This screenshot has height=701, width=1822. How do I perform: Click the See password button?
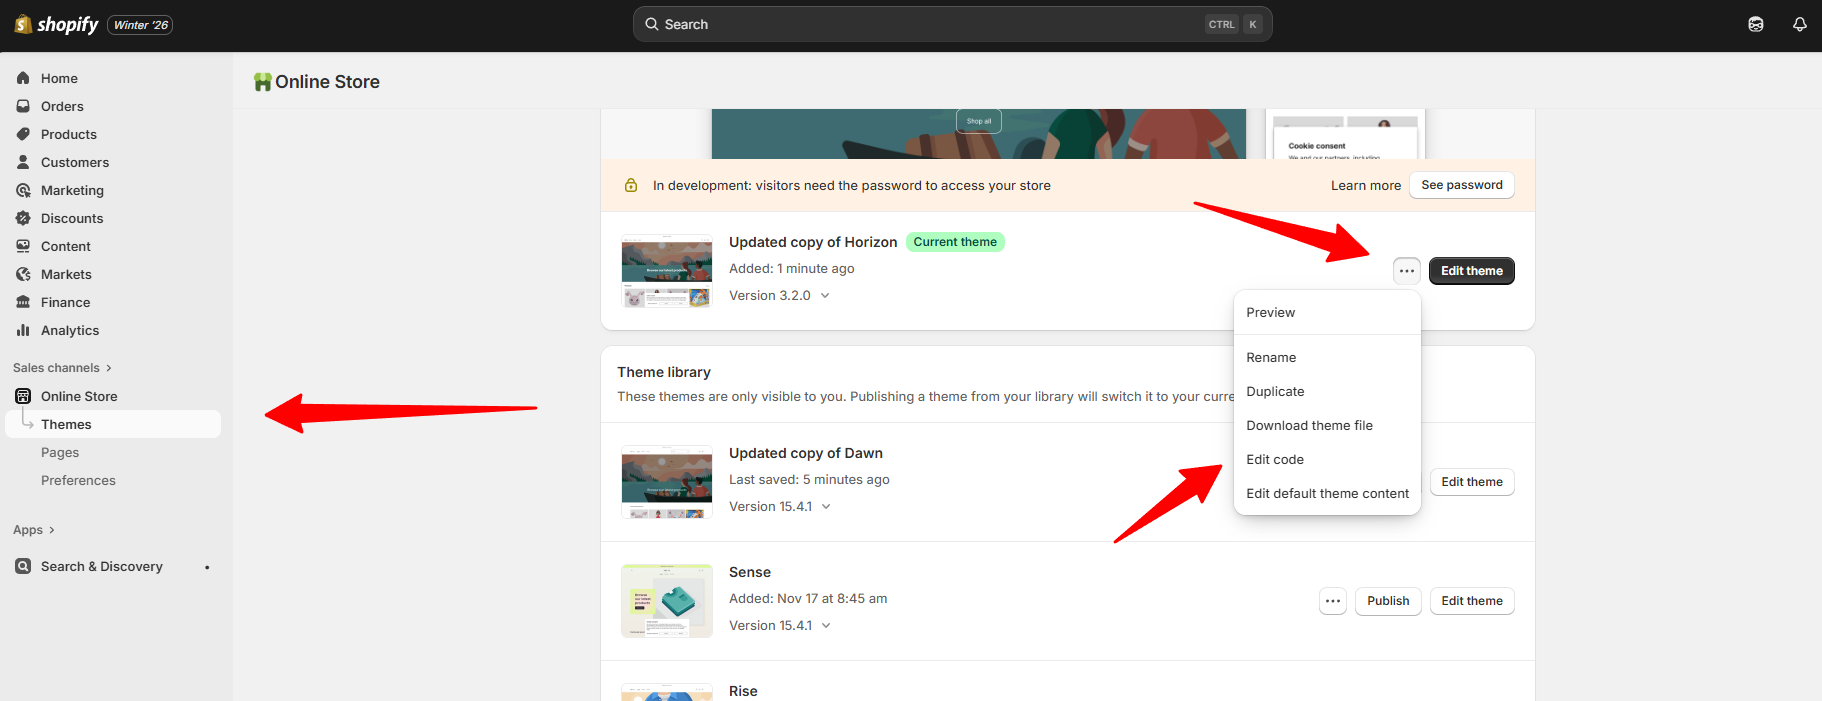(x=1461, y=185)
